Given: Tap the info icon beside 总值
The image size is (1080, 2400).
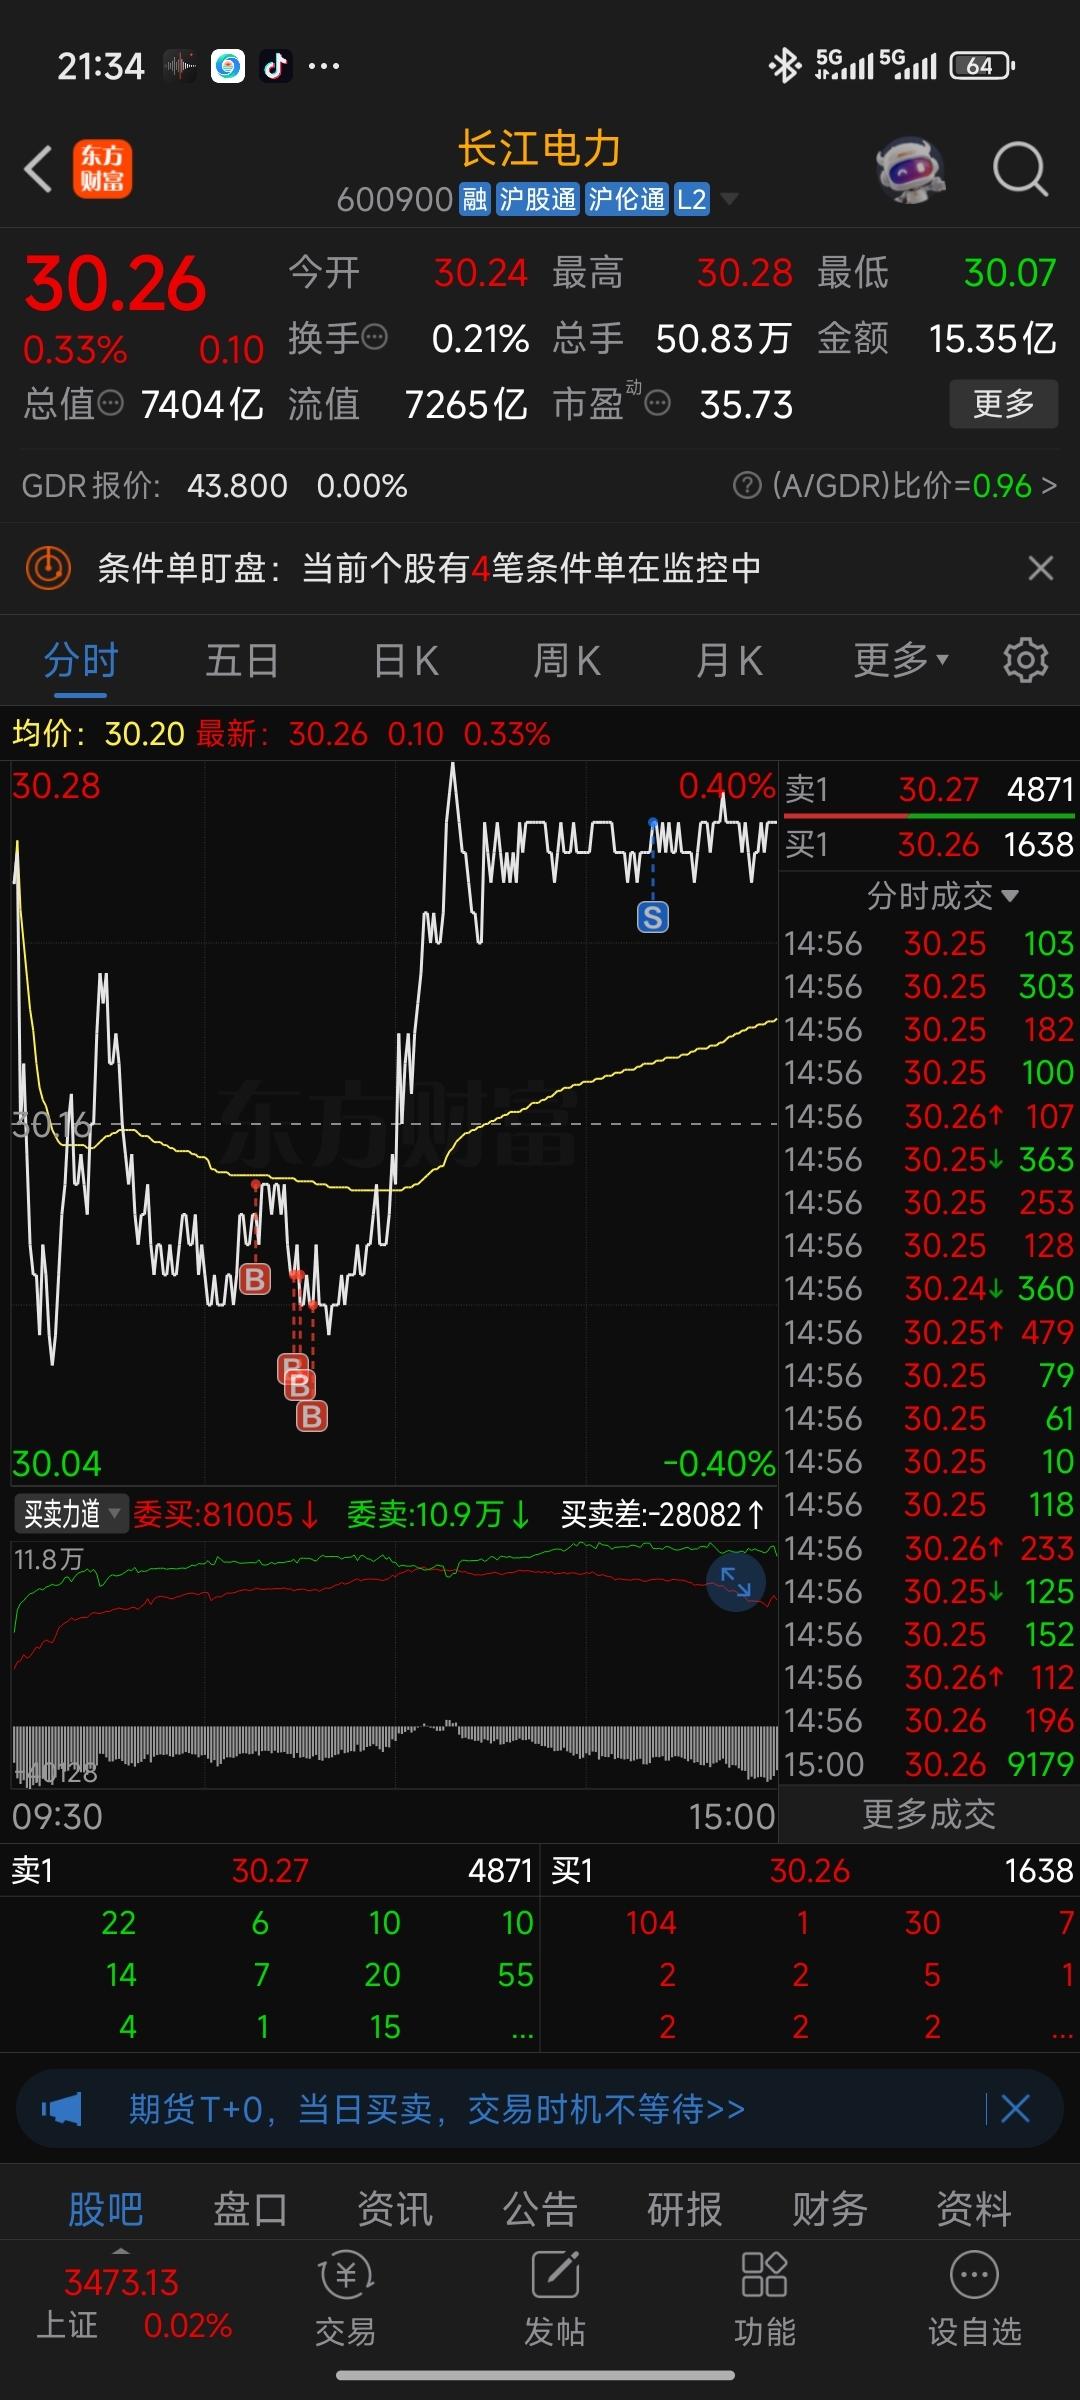Looking at the screenshot, I should pyautogui.click(x=111, y=403).
